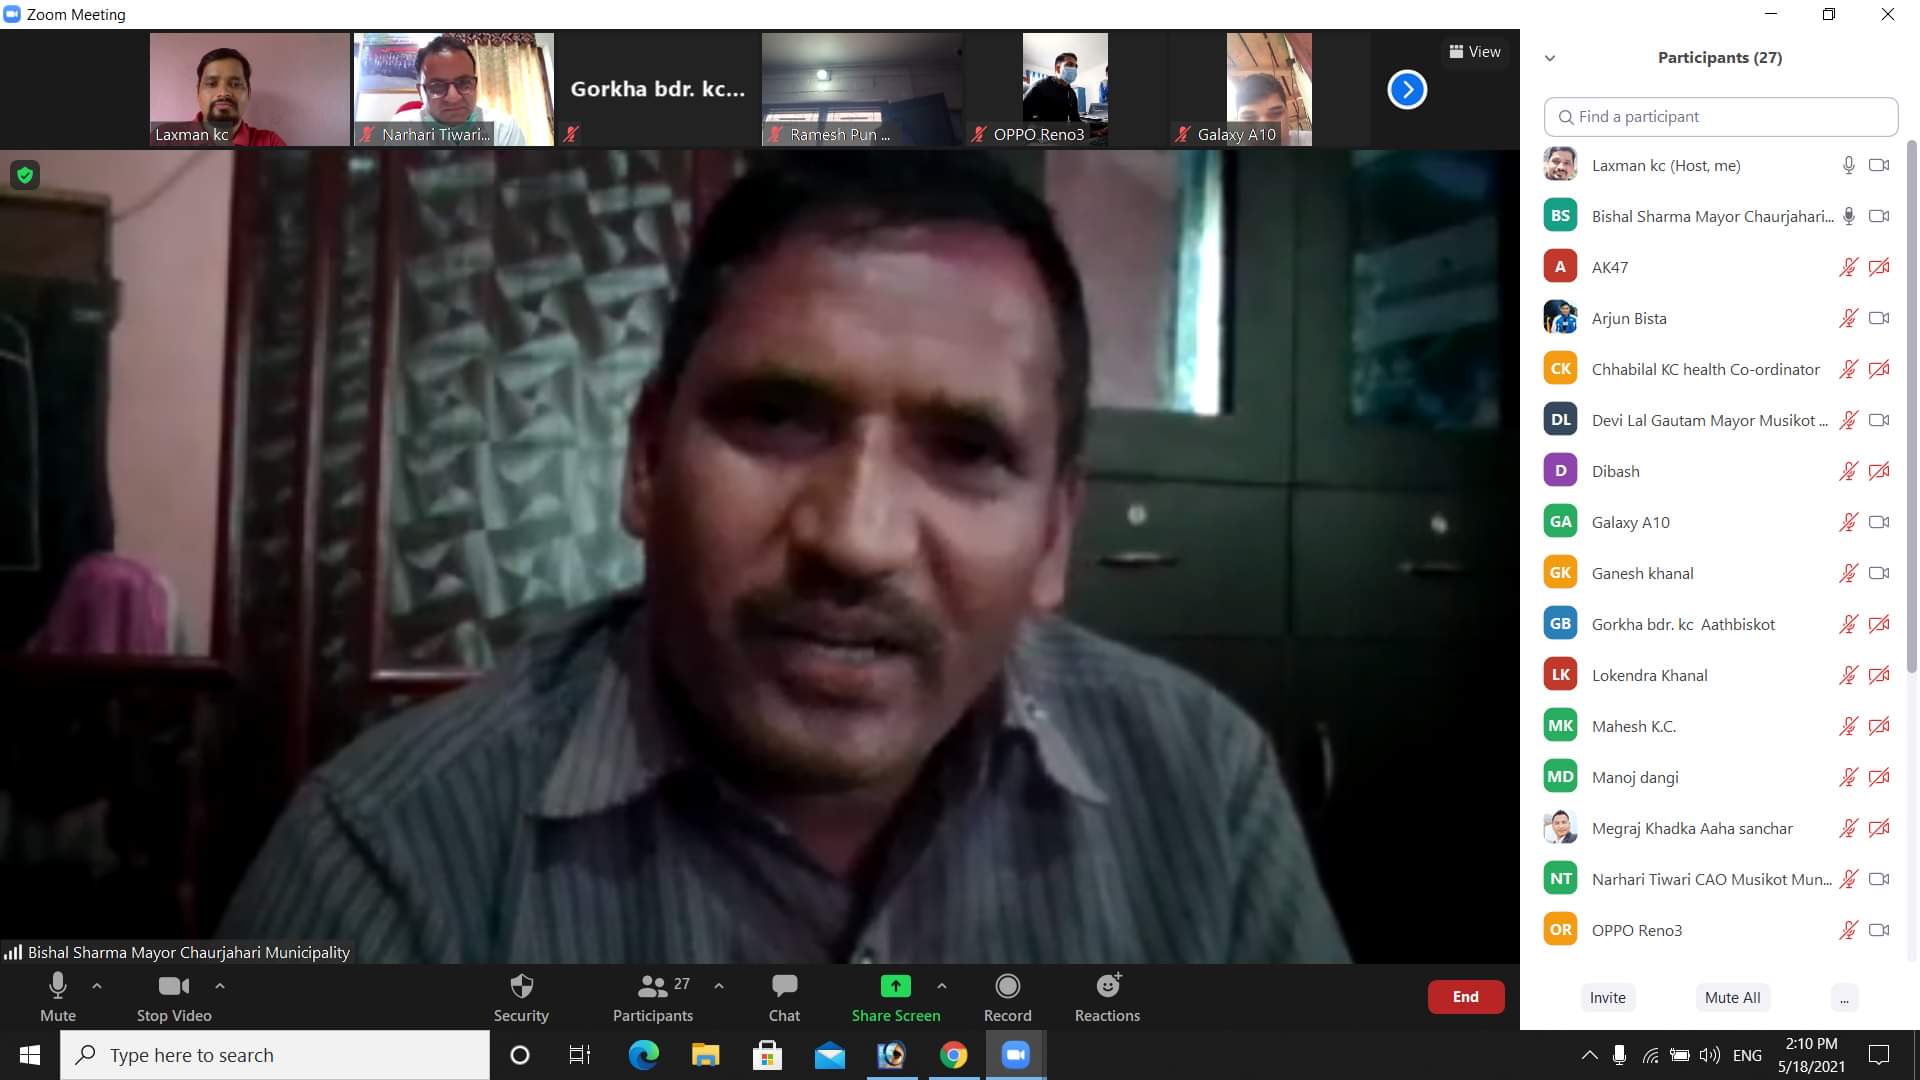This screenshot has height=1080, width=1920.
Task: Click the Share Screen green icon
Action: click(895, 987)
